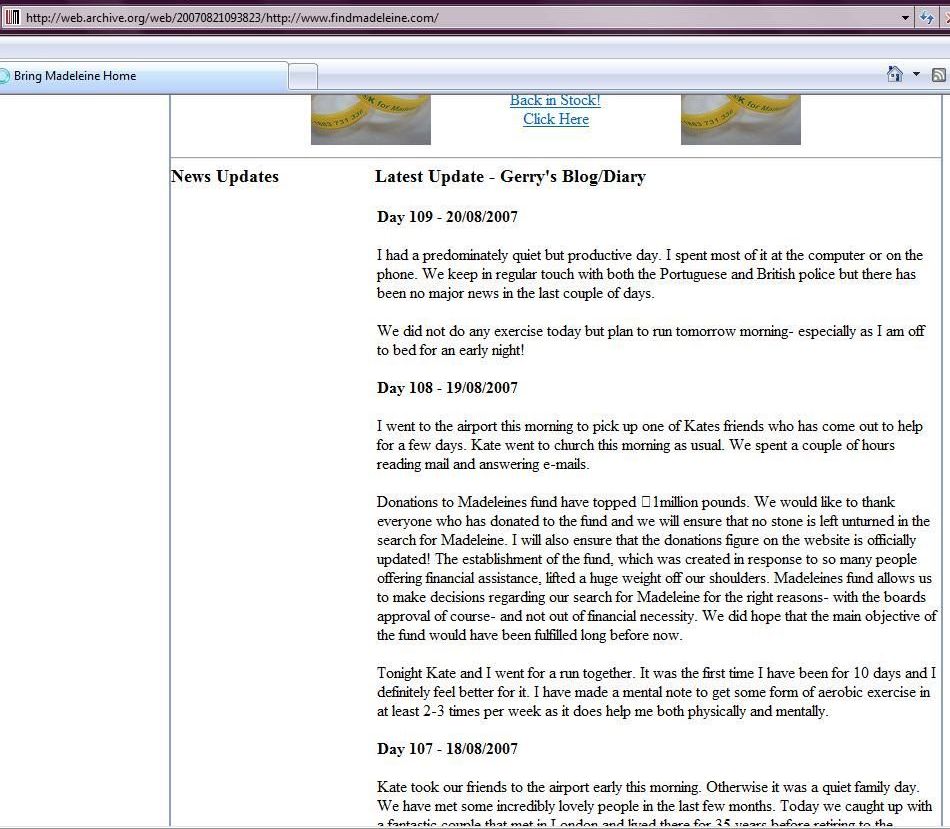Click the Day 108 - 19/08/2007 entry title
The height and width of the screenshot is (829, 950).
coord(447,388)
